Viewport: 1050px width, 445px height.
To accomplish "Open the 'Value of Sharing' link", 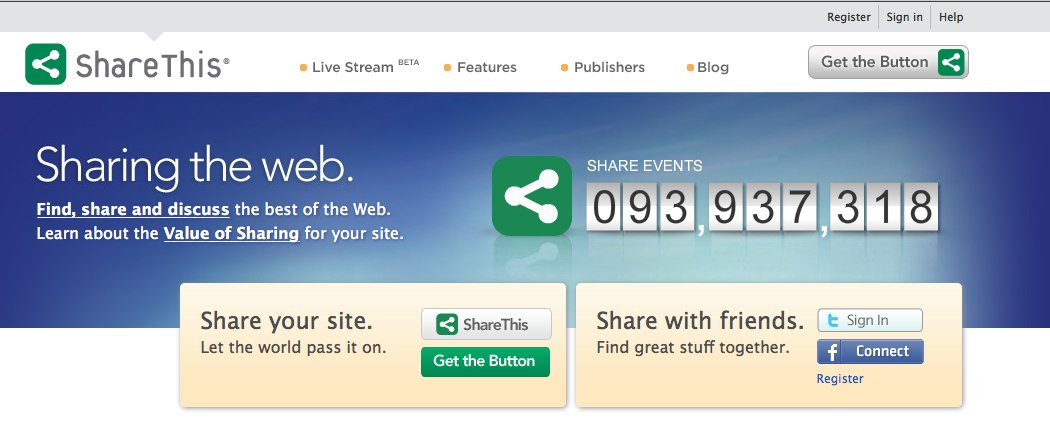I will click(231, 234).
